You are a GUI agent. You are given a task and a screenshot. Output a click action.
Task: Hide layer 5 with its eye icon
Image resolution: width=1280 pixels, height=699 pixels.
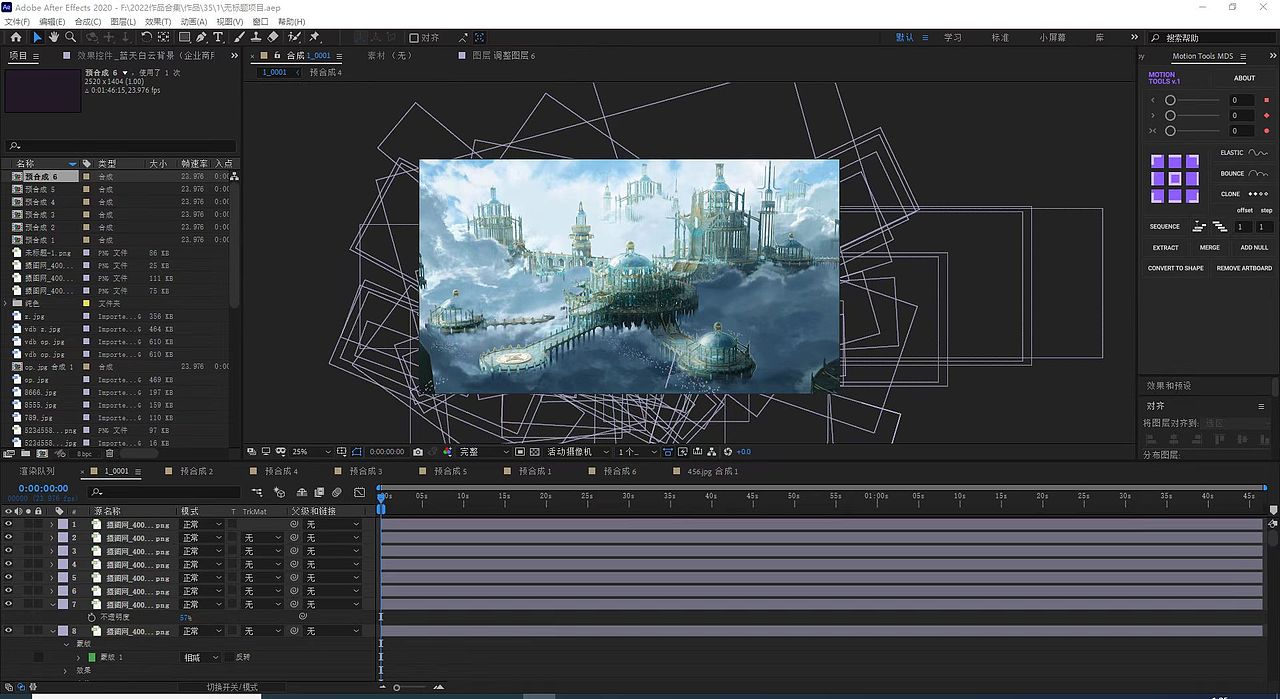tap(8, 577)
